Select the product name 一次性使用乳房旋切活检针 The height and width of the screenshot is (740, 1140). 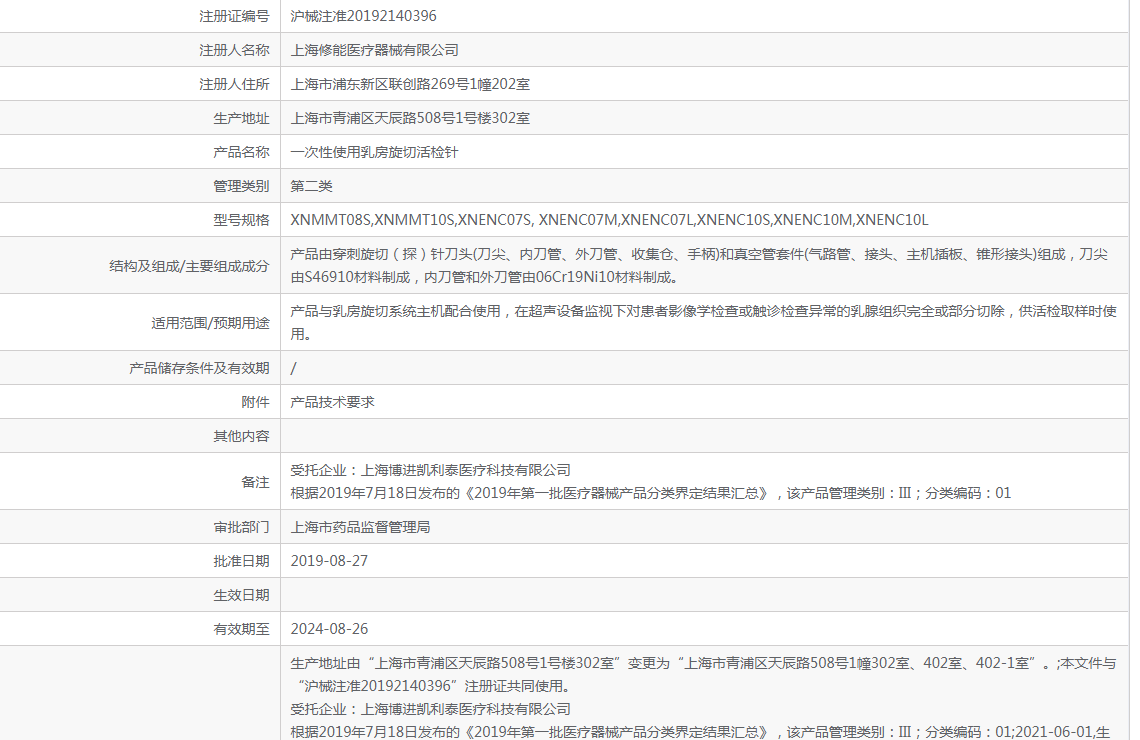pyautogui.click(x=374, y=152)
